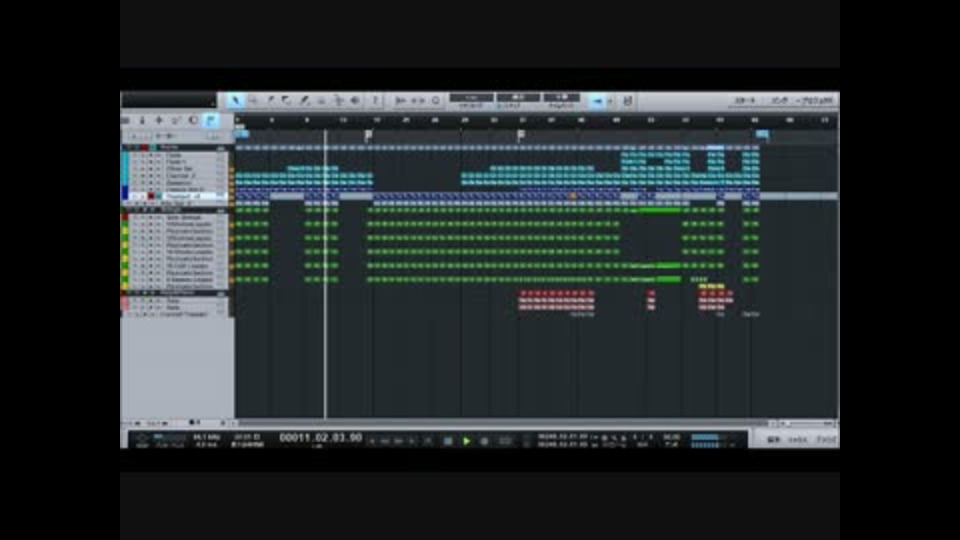960x540 pixels.
Task: Toggle the Loop button in transport
Action: pyautogui.click(x=505, y=441)
